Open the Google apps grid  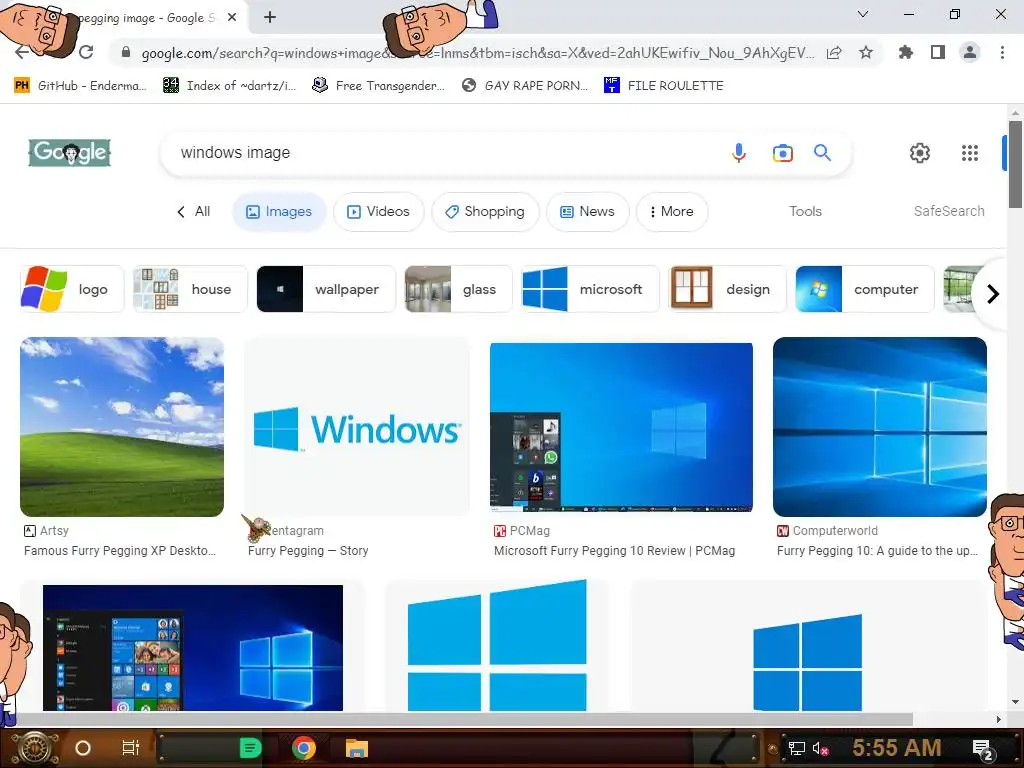point(970,153)
